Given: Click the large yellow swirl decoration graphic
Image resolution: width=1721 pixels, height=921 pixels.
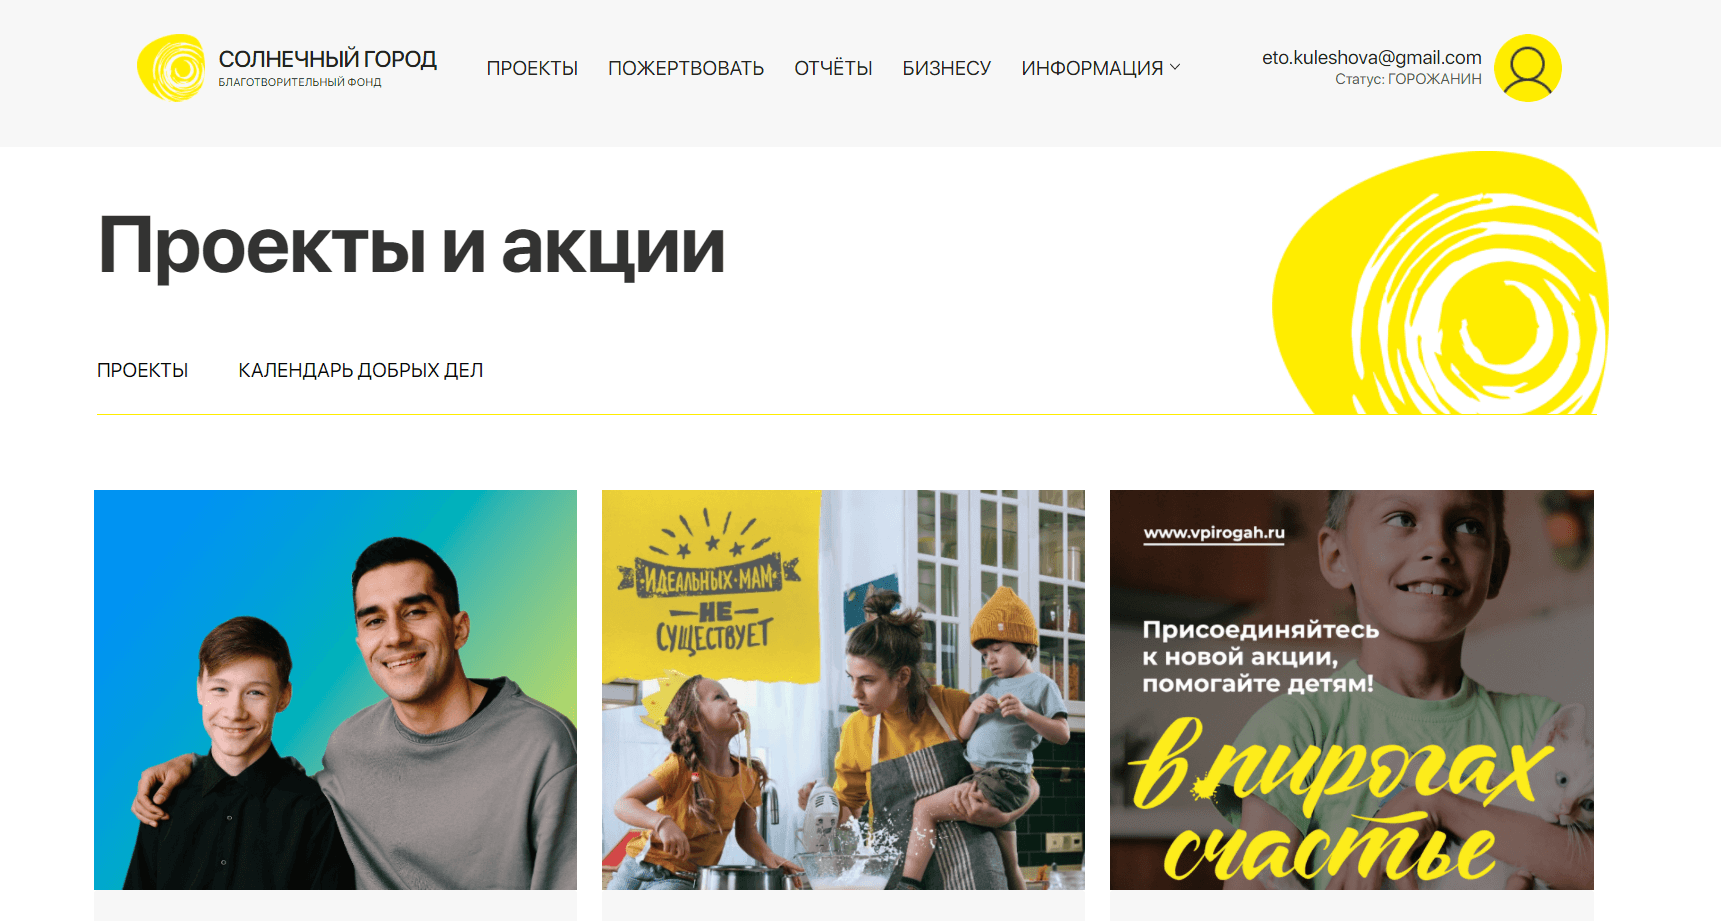Looking at the screenshot, I should (x=1440, y=283).
